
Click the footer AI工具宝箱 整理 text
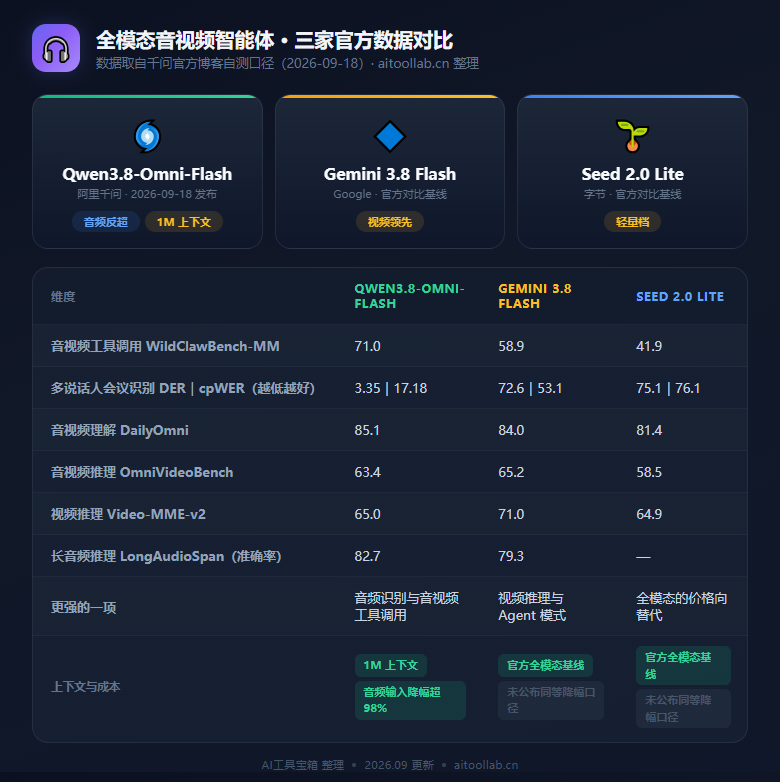(303, 765)
